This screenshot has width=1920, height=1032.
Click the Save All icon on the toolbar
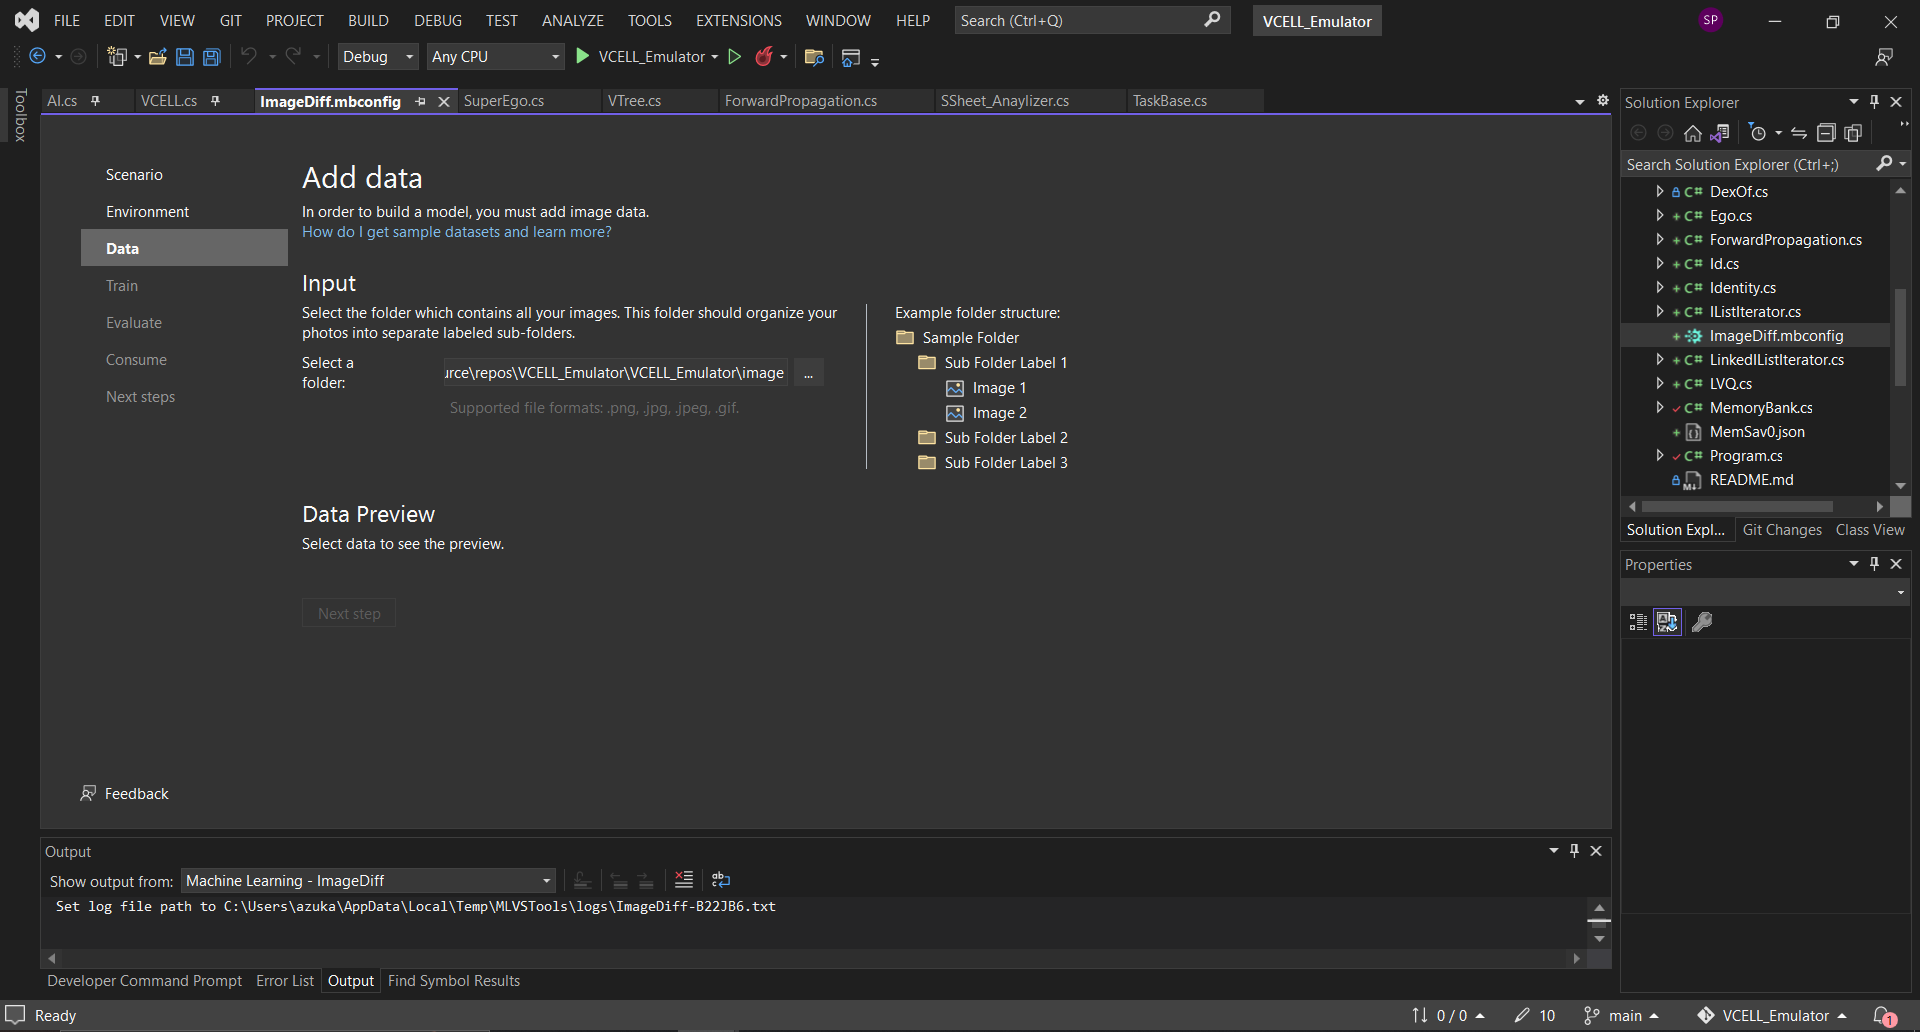tap(211, 57)
